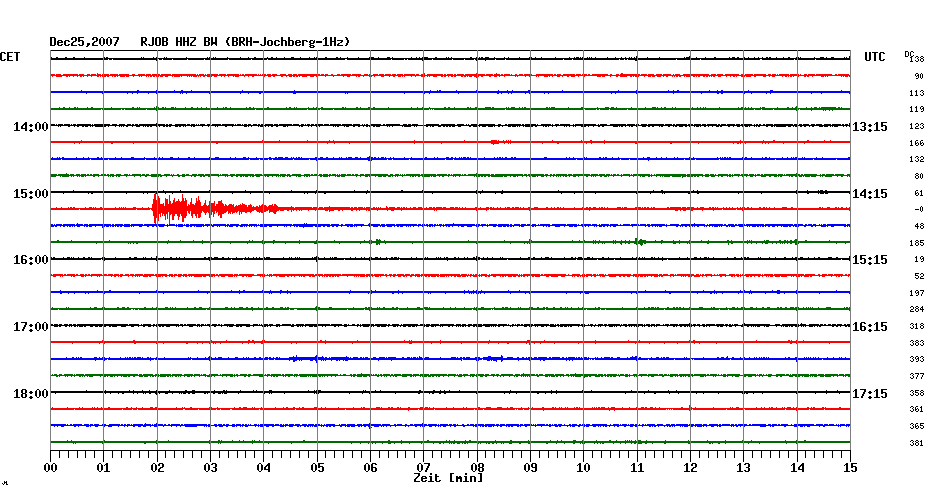
Task: Select the station title RJOB HHZ BW
Action: click(179, 42)
